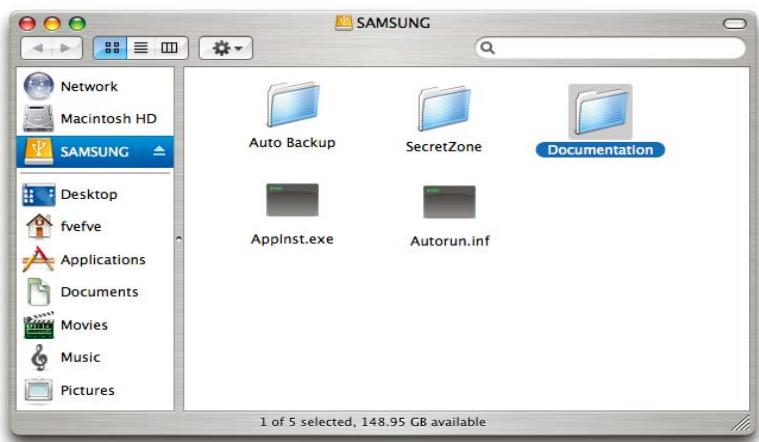Go back with the left arrow button
This screenshot has height=442, width=759.
click(x=37, y=48)
